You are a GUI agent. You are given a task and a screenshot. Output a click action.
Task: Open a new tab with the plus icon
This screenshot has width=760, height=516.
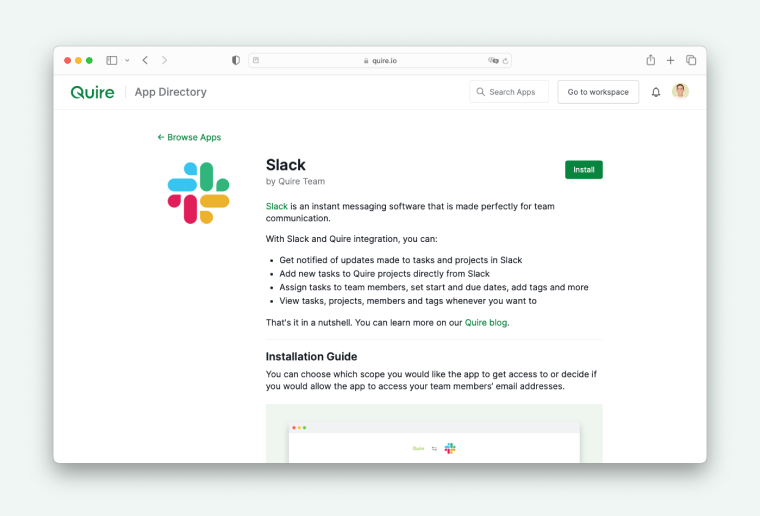[x=670, y=60]
